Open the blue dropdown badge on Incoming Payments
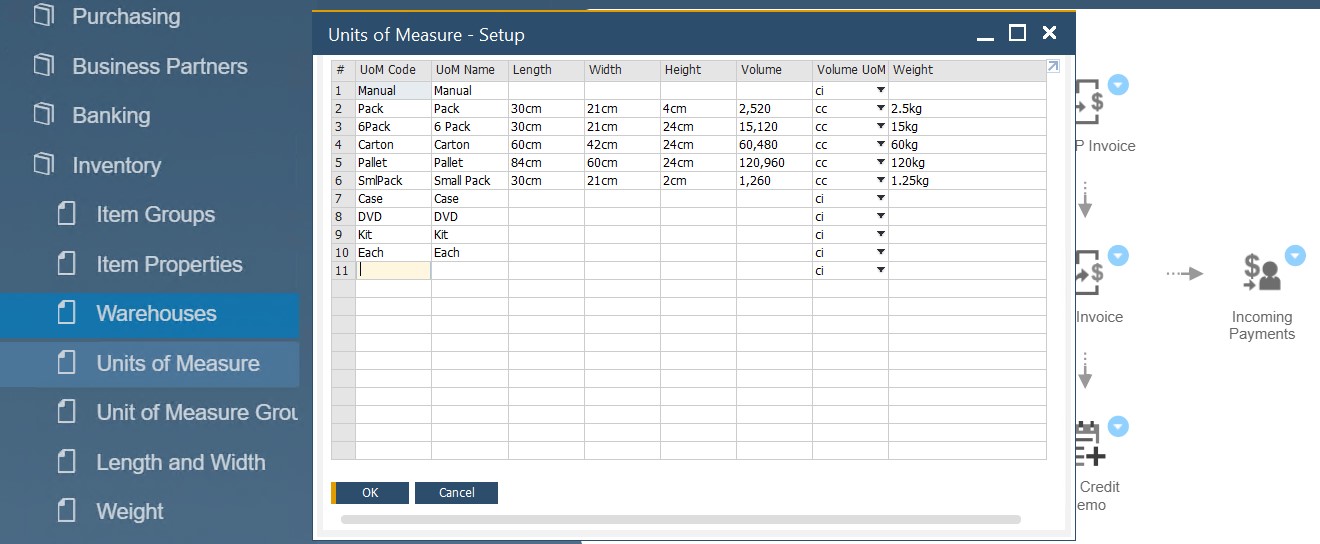The image size is (1320, 544). tap(1295, 255)
